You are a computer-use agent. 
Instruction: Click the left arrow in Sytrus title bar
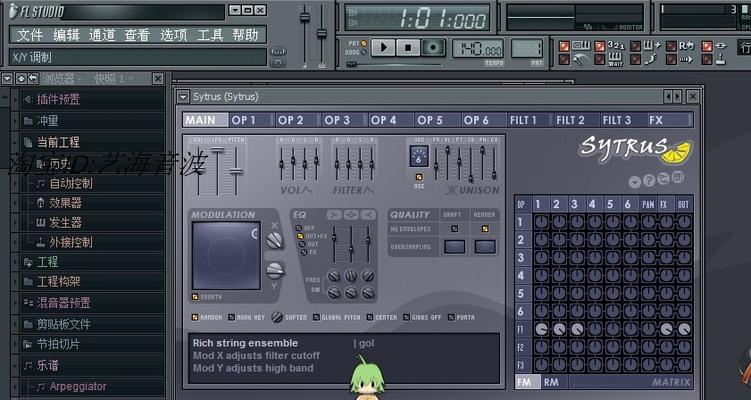click(x=668, y=97)
